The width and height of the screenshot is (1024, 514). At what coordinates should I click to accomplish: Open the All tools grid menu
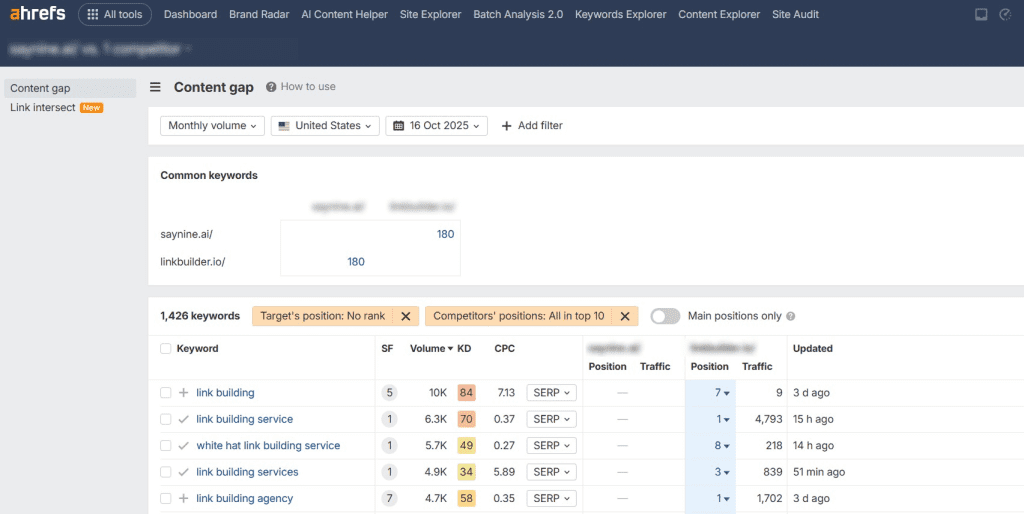click(x=115, y=14)
